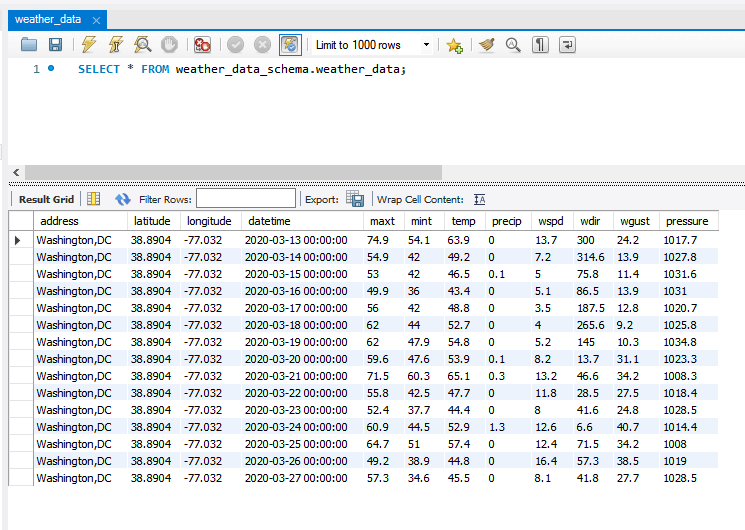Save snippet using the star icon
The width and height of the screenshot is (745, 530).
coord(454,45)
